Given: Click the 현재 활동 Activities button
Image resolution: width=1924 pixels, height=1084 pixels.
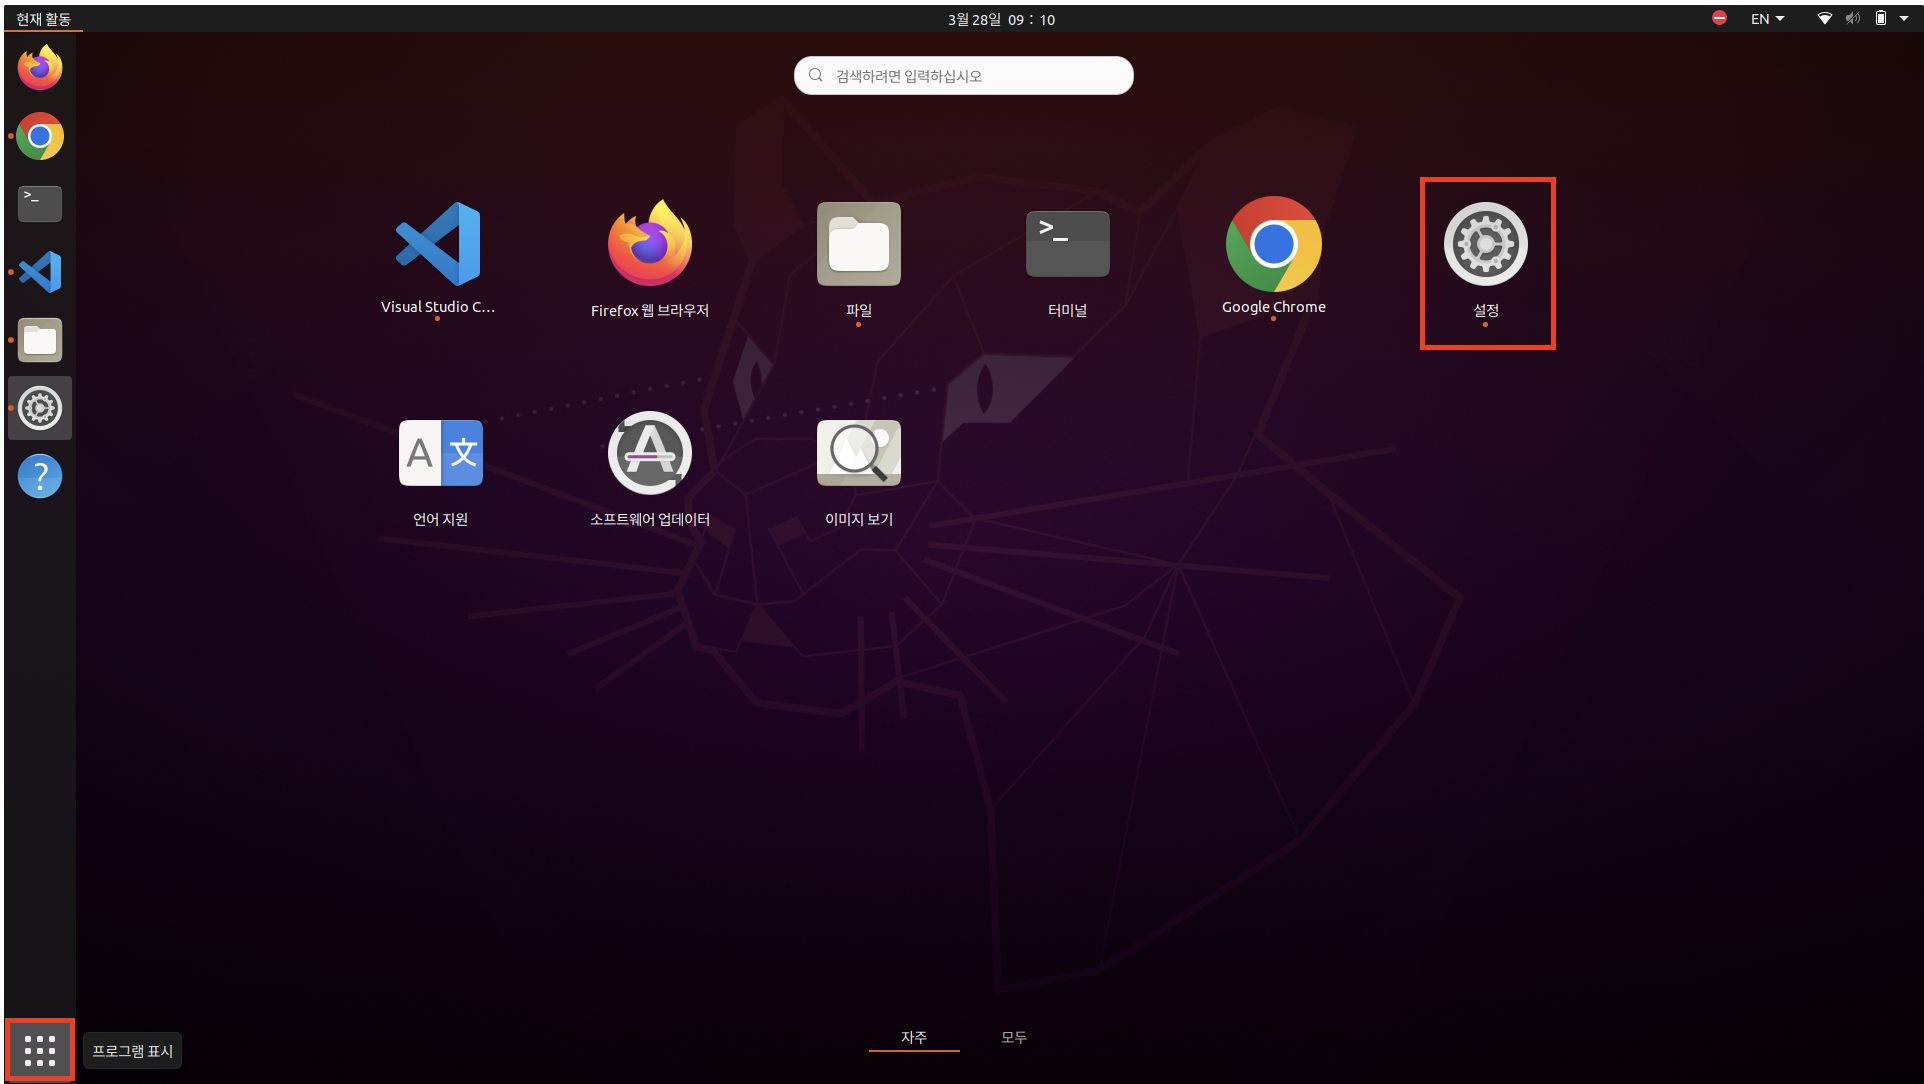Looking at the screenshot, I should [43, 19].
